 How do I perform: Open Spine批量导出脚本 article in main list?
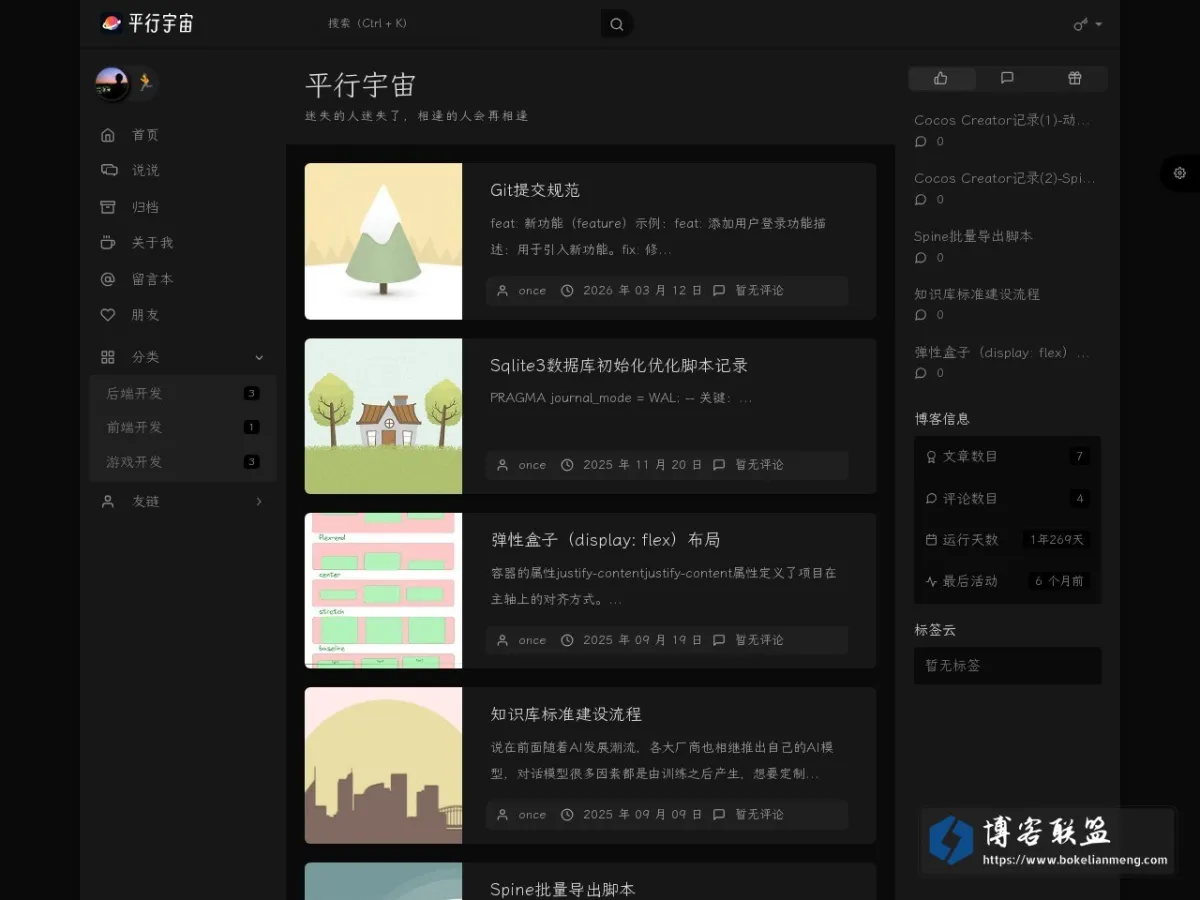pos(563,889)
